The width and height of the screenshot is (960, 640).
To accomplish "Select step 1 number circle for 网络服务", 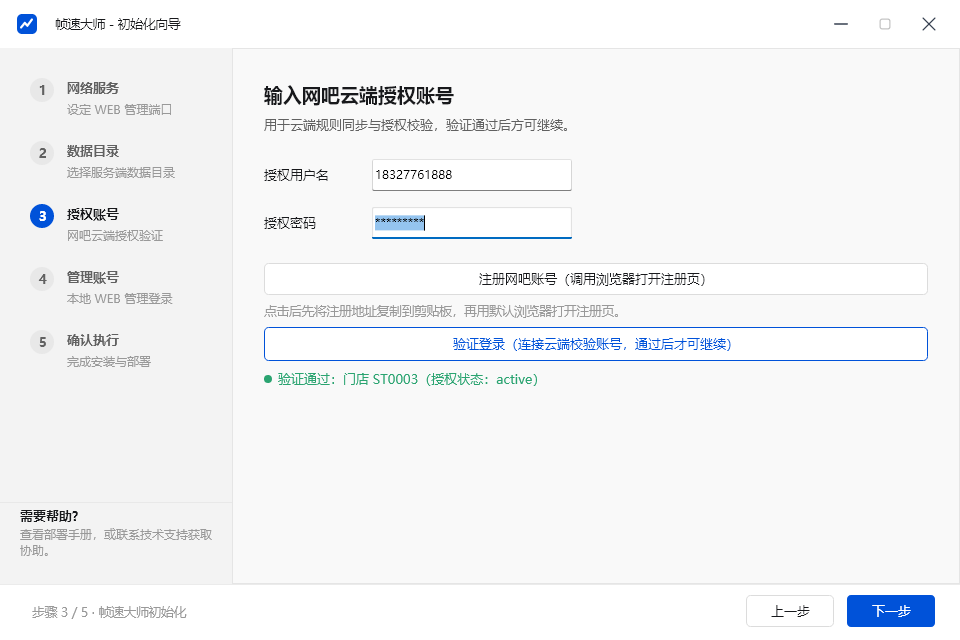I will pos(42,90).
